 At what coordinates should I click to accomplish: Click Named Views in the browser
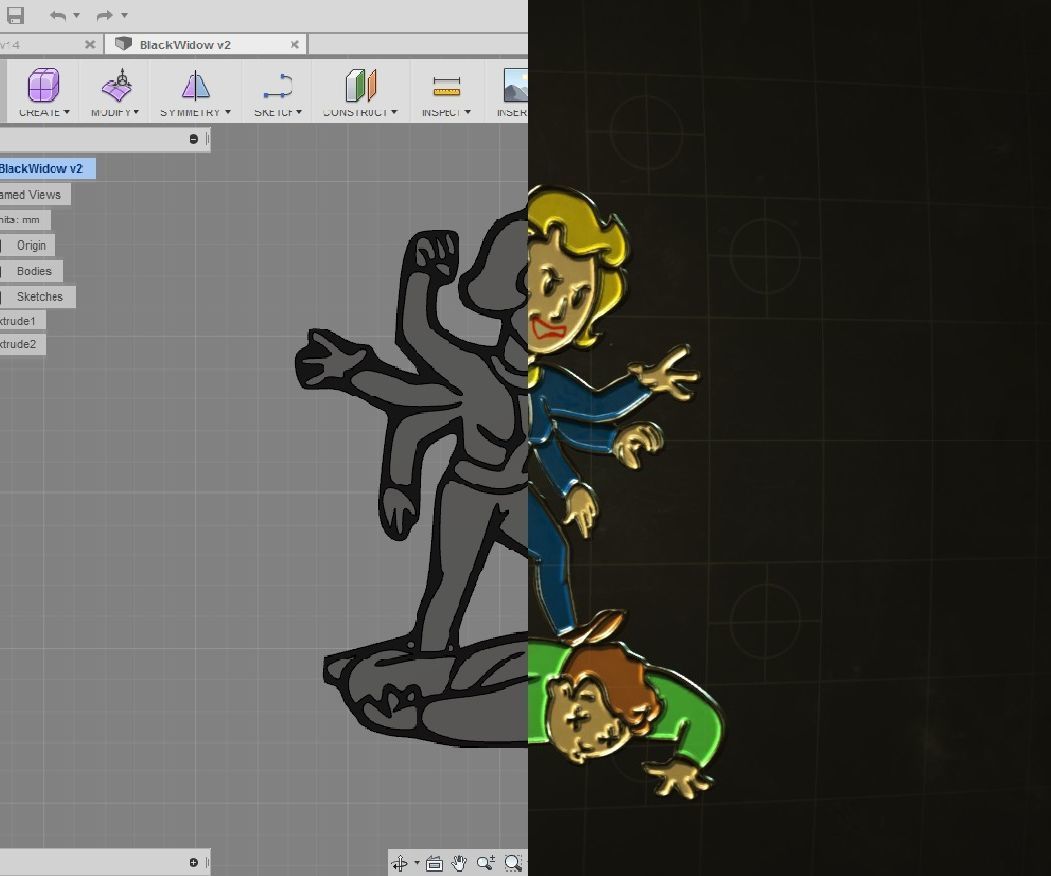[x=30, y=194]
